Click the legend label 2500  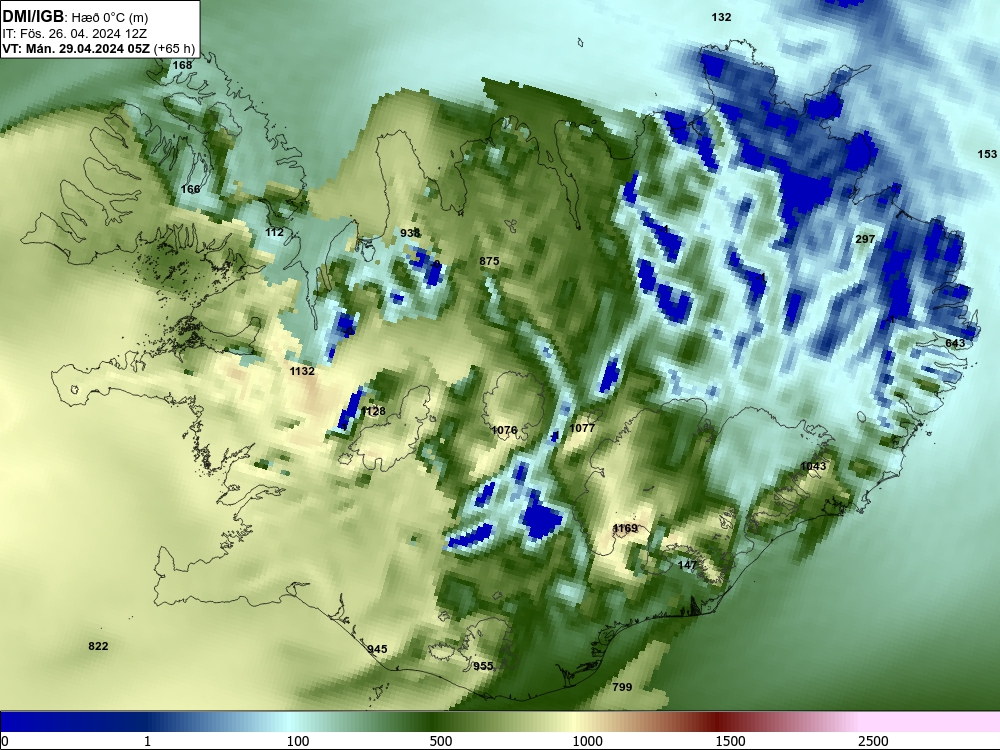[x=873, y=742]
